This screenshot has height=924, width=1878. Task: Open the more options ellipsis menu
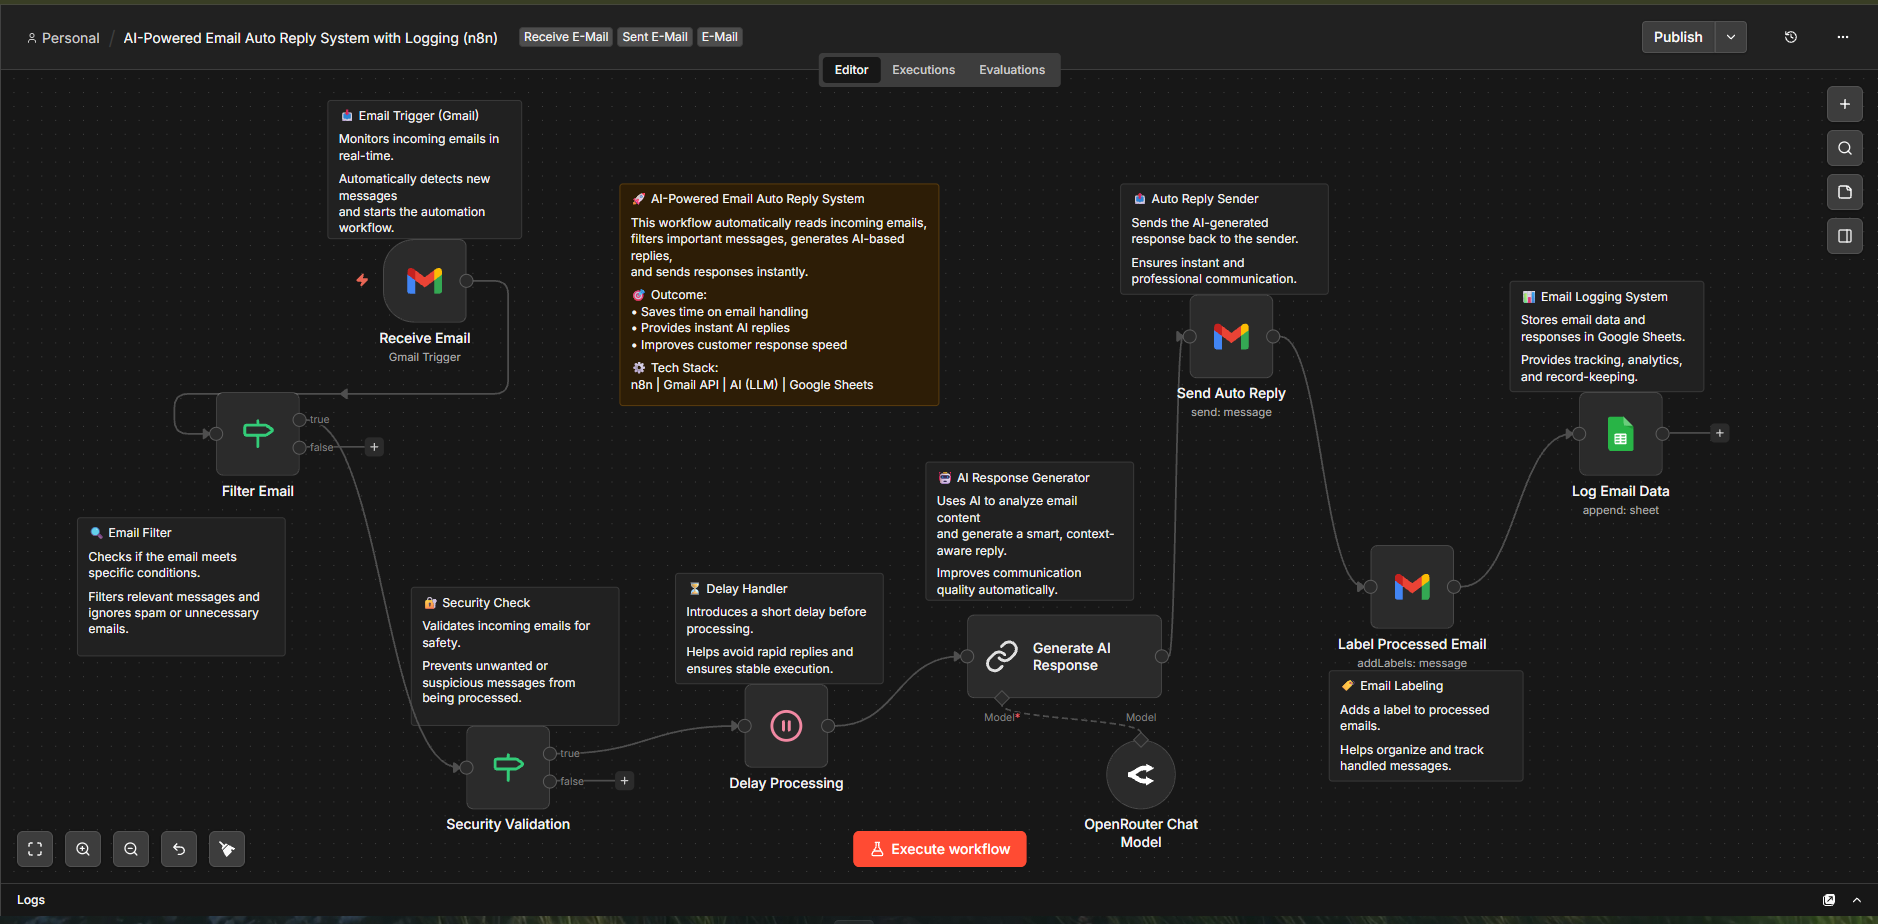(1843, 37)
